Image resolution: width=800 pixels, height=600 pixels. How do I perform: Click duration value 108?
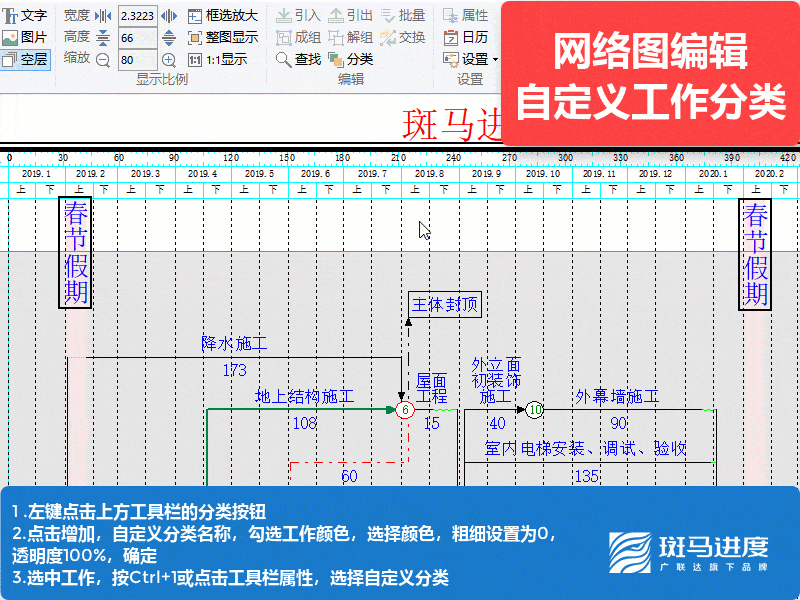(x=305, y=423)
